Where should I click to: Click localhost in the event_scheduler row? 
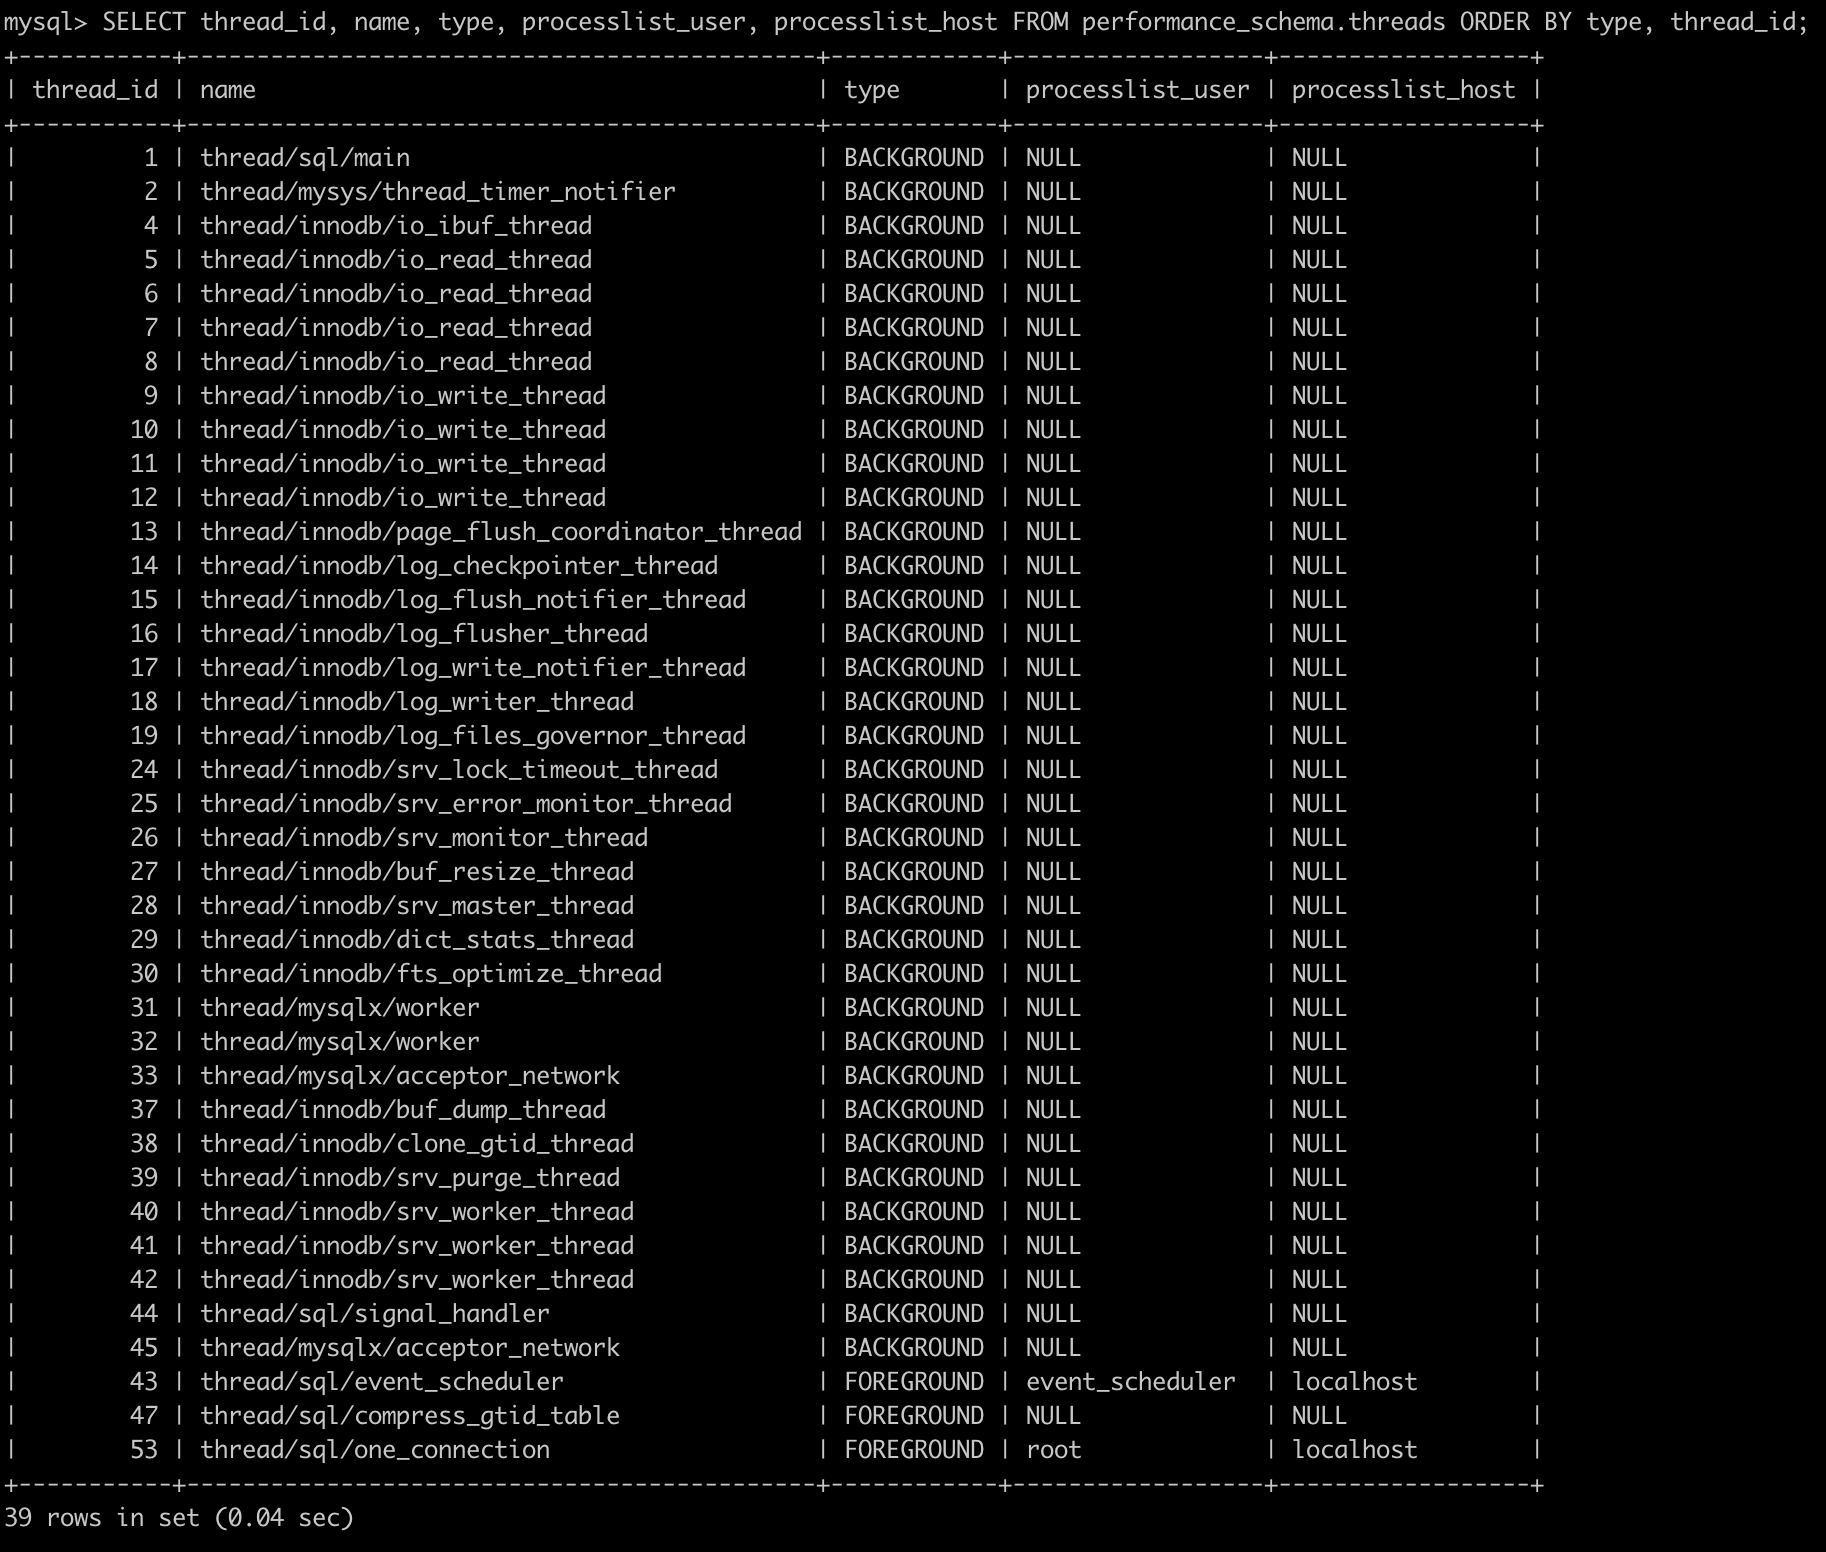click(1355, 1382)
